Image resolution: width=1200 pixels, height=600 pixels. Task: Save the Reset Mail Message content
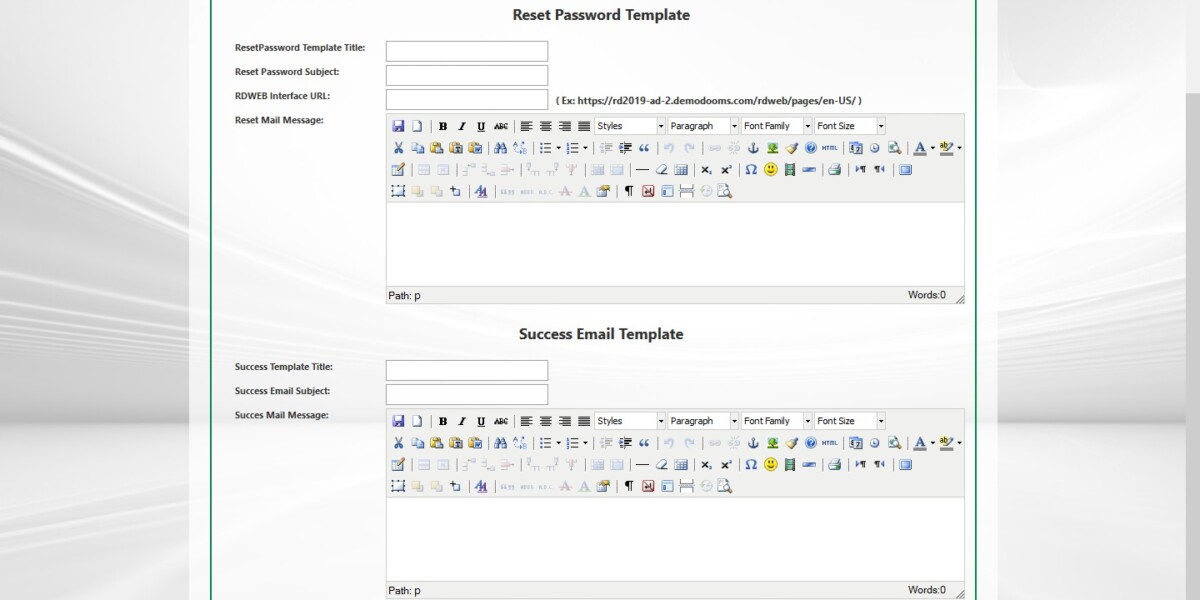click(x=398, y=126)
